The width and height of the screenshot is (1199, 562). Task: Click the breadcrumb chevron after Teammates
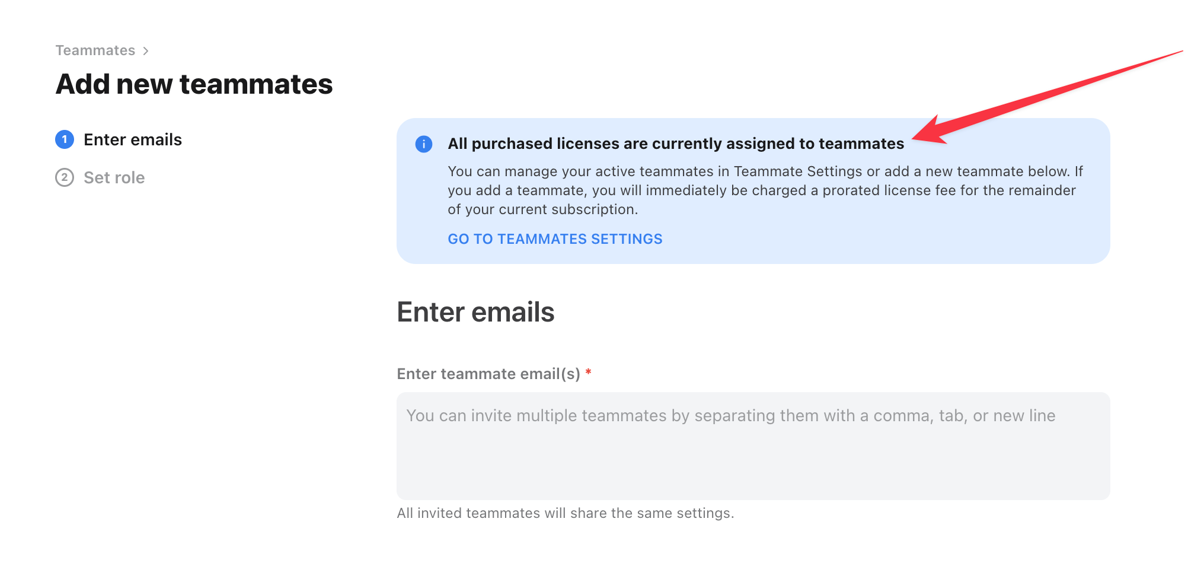click(145, 50)
